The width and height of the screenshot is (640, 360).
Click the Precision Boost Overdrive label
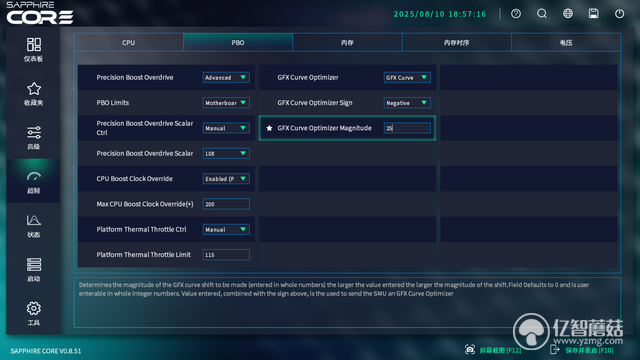click(x=135, y=78)
